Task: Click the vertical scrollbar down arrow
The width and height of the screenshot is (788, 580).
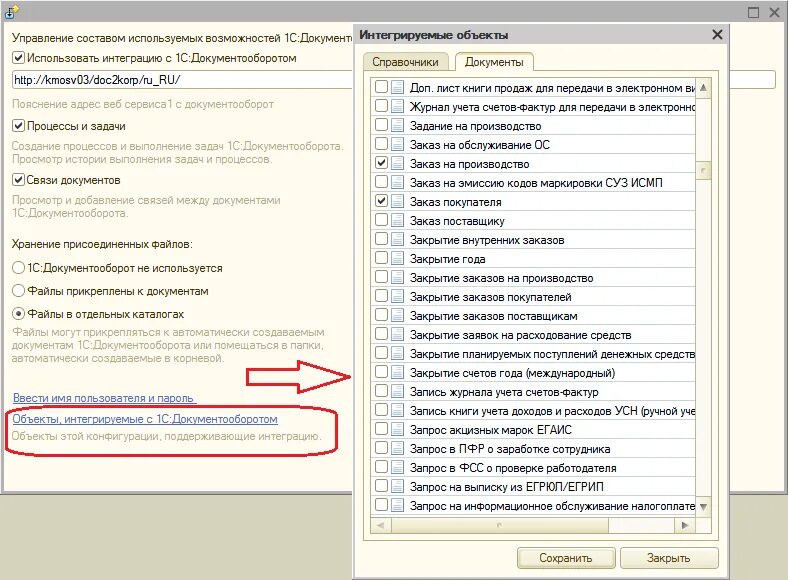Action: (704, 507)
